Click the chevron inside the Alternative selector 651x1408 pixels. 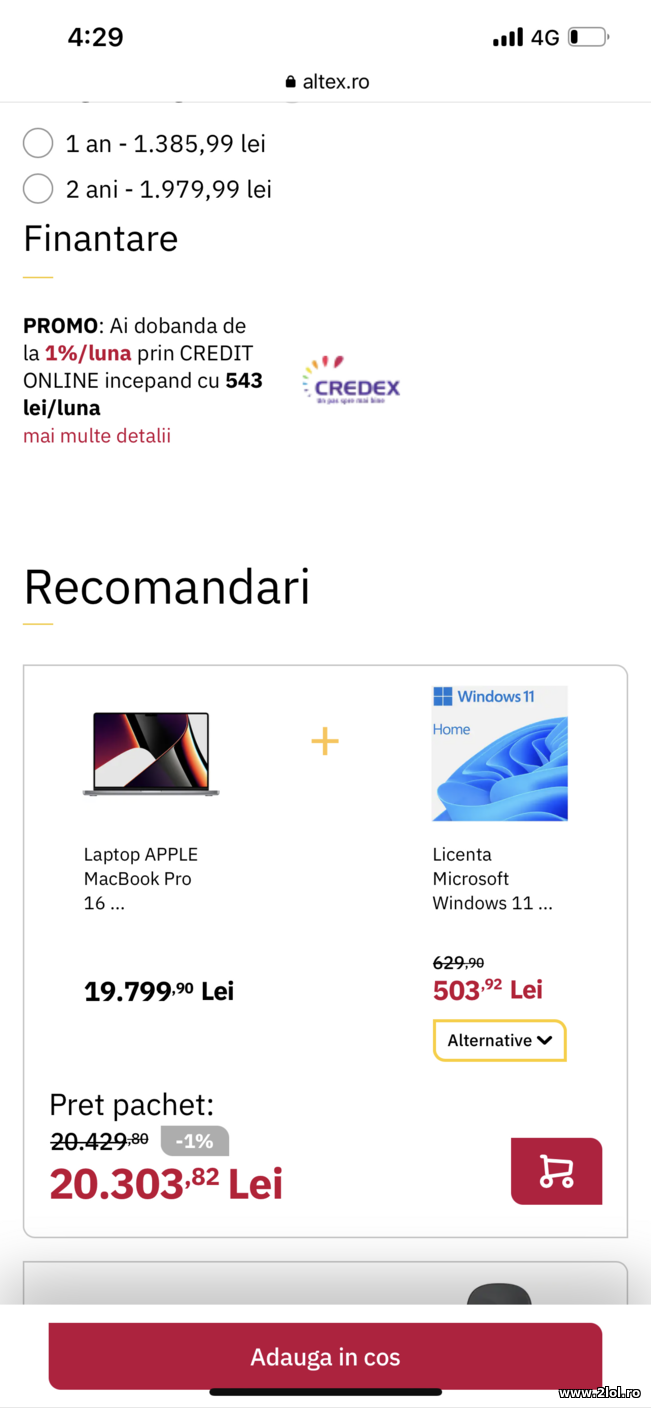[544, 1040]
